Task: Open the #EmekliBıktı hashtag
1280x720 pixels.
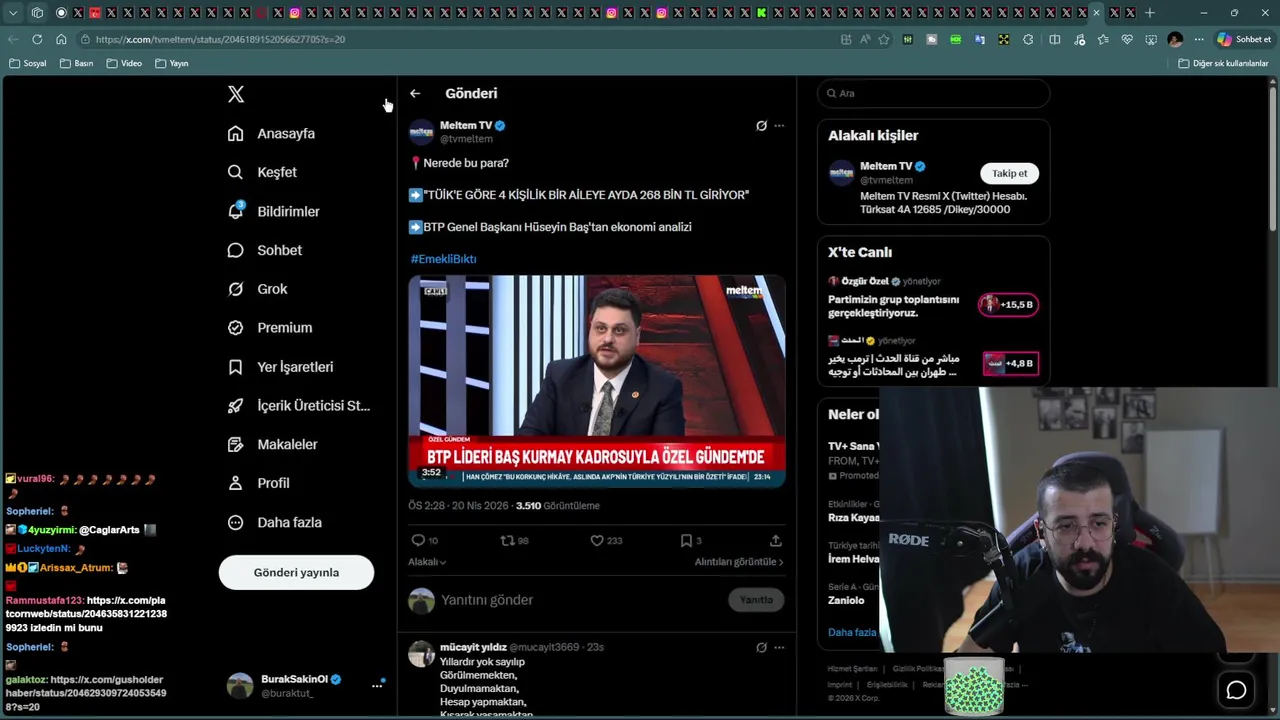Action: (443, 259)
